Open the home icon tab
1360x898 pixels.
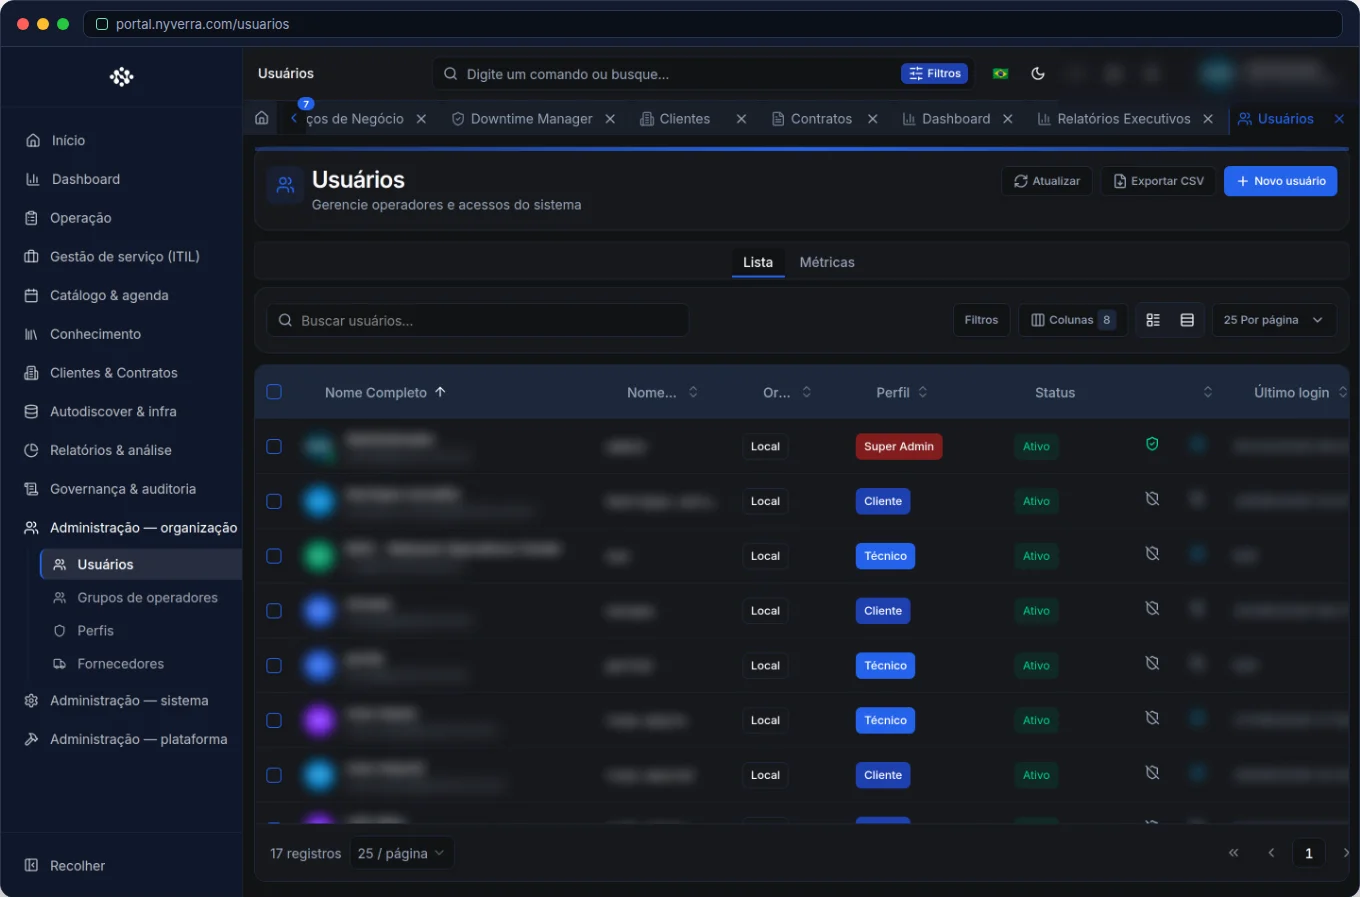pyautogui.click(x=262, y=118)
